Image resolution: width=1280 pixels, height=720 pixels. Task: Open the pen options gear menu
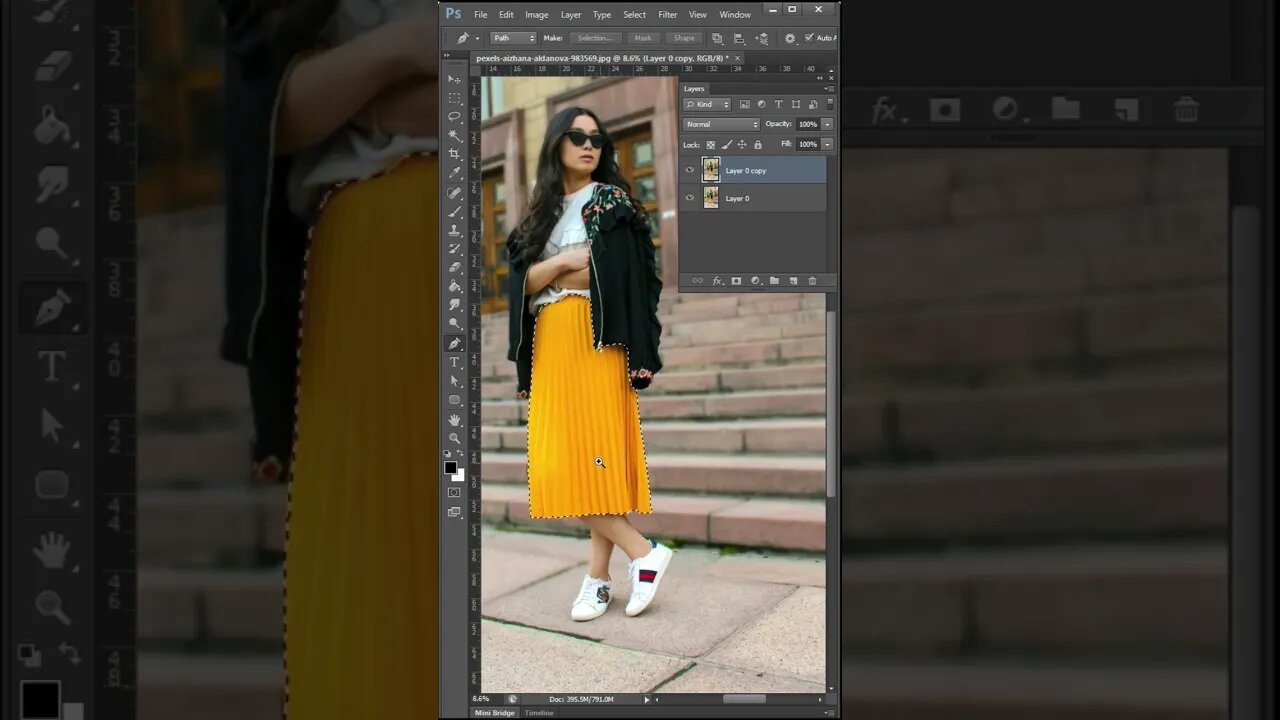(790, 38)
